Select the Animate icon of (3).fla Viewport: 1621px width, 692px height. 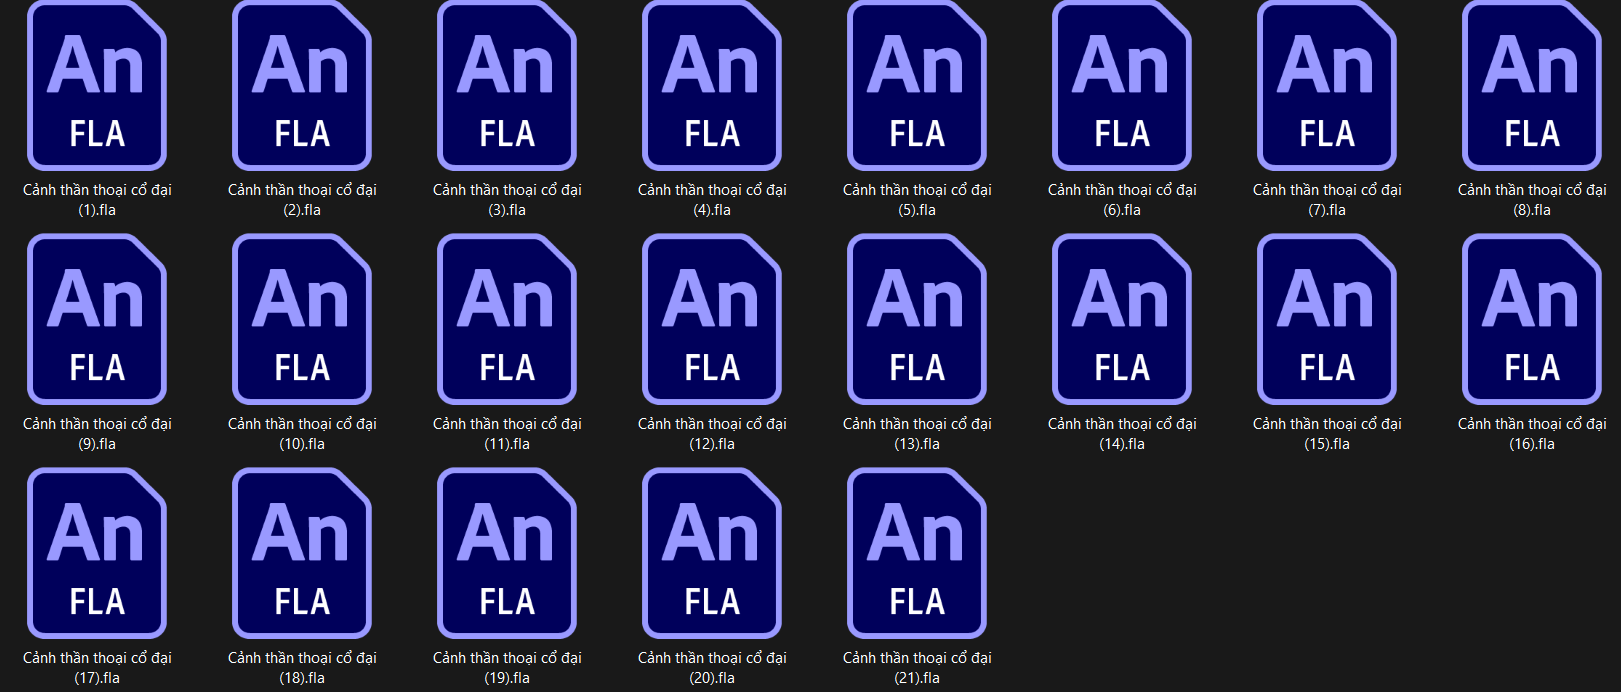[507, 86]
